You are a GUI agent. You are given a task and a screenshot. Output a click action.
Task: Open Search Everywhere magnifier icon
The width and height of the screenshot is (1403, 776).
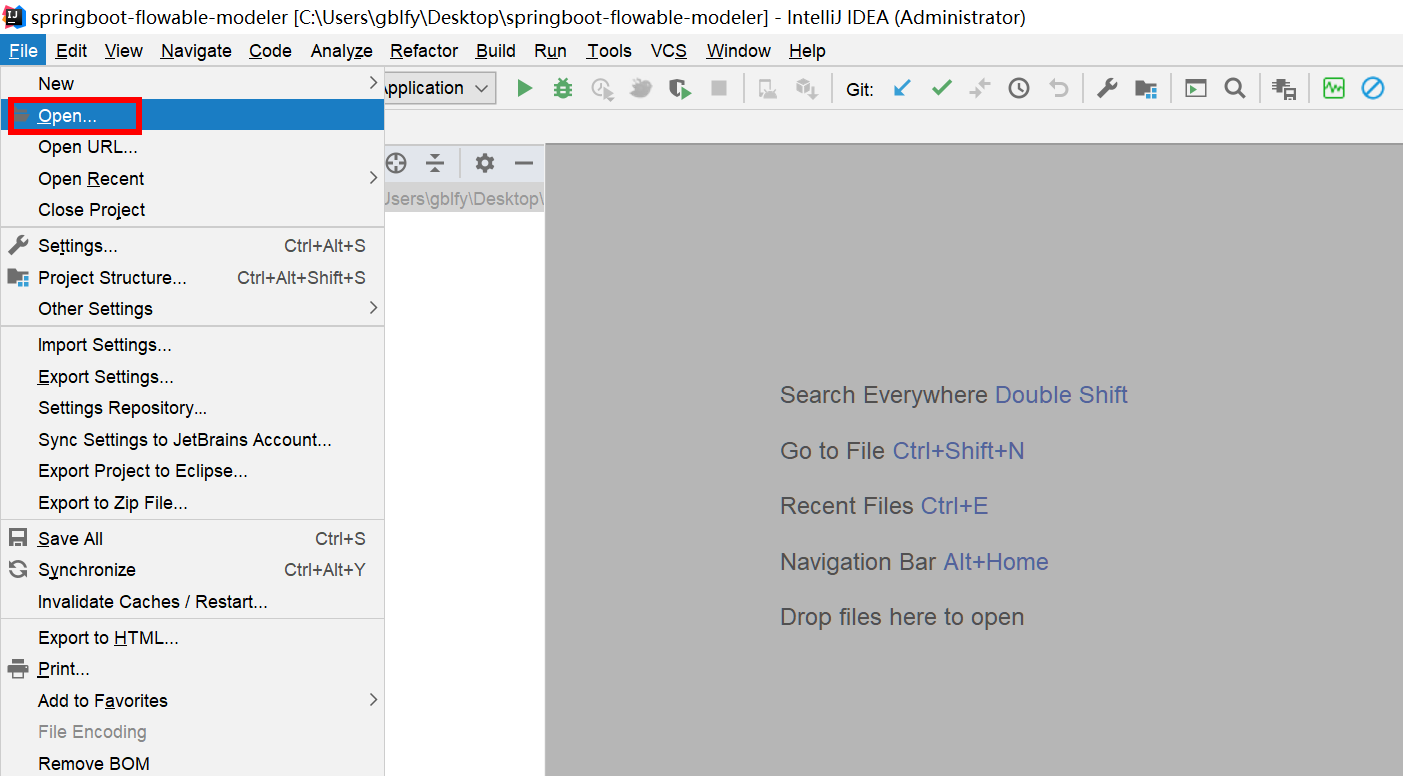coord(1235,88)
